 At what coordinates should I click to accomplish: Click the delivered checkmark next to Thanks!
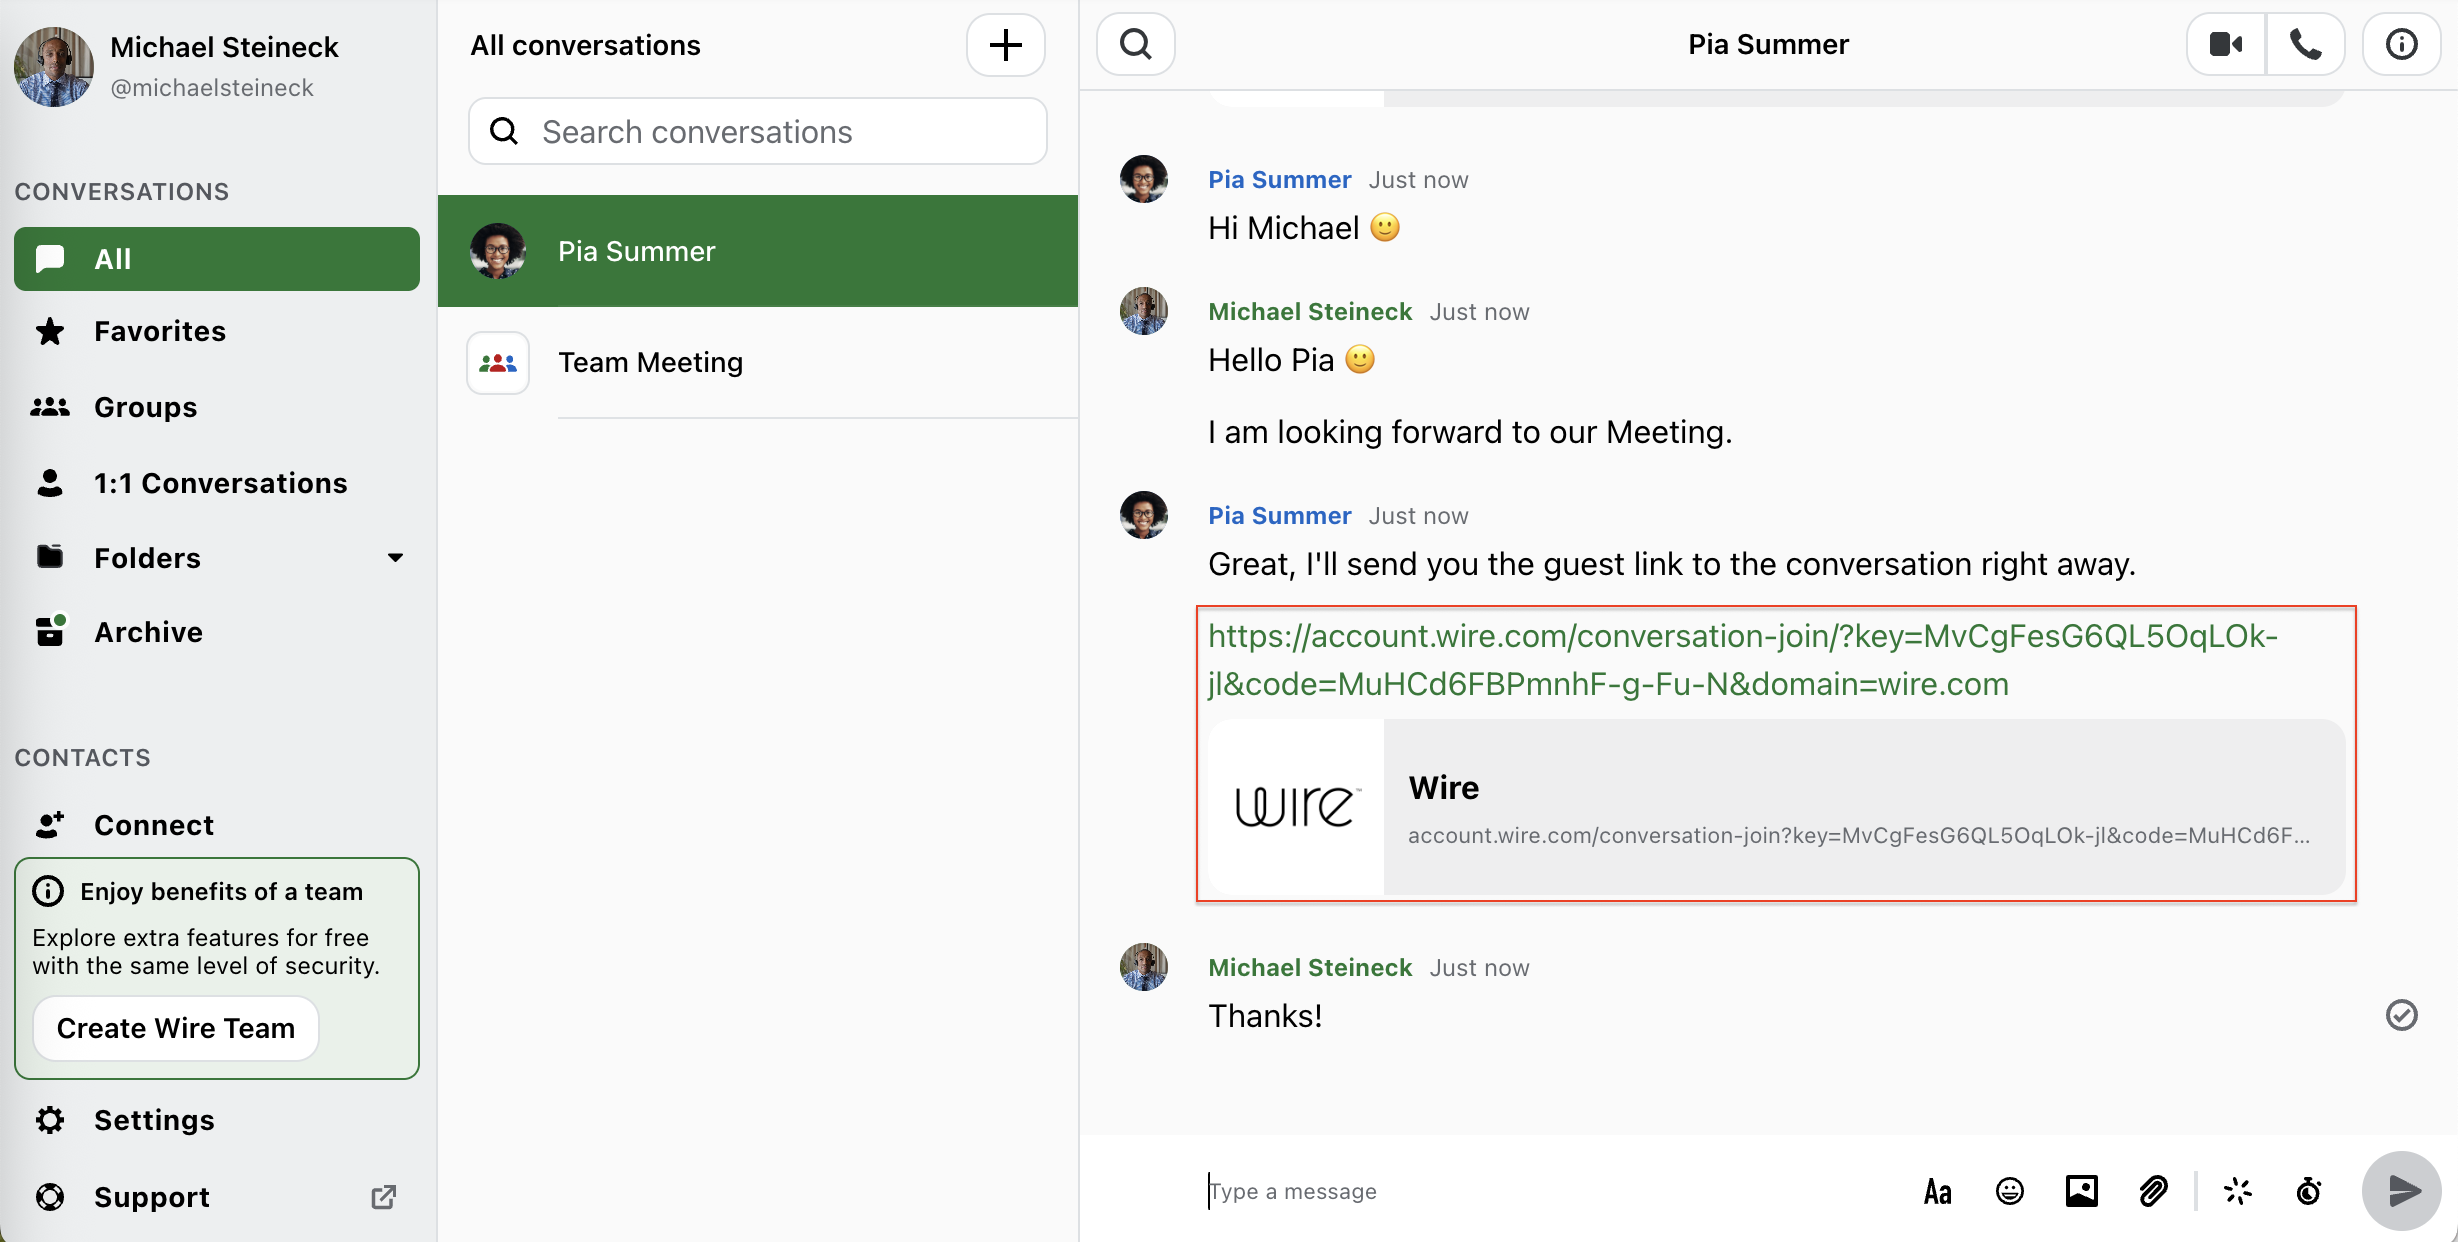pyautogui.click(x=2401, y=1015)
